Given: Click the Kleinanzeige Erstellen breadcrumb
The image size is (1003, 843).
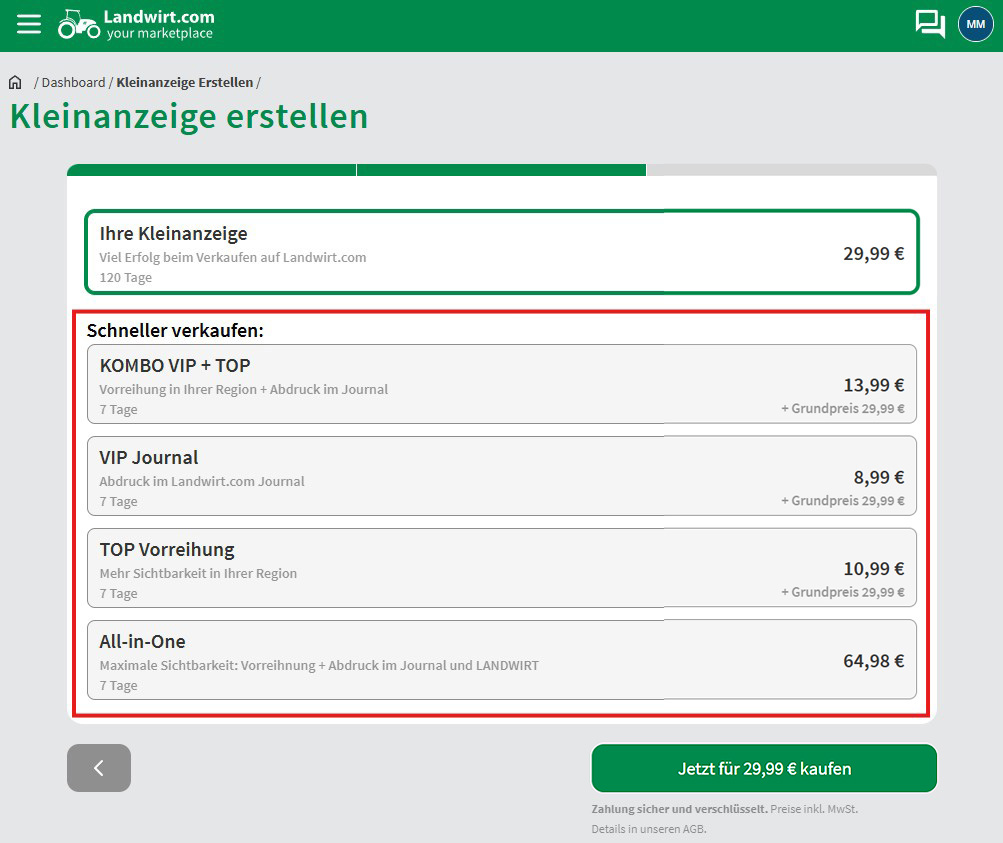Looking at the screenshot, I should pyautogui.click(x=184, y=83).
